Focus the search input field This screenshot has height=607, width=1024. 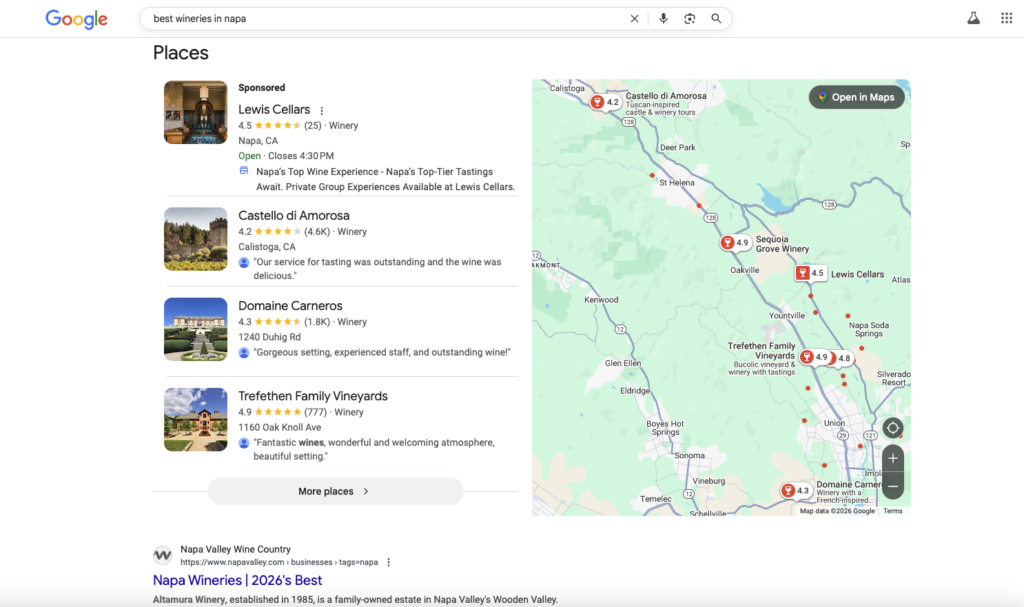click(380, 19)
